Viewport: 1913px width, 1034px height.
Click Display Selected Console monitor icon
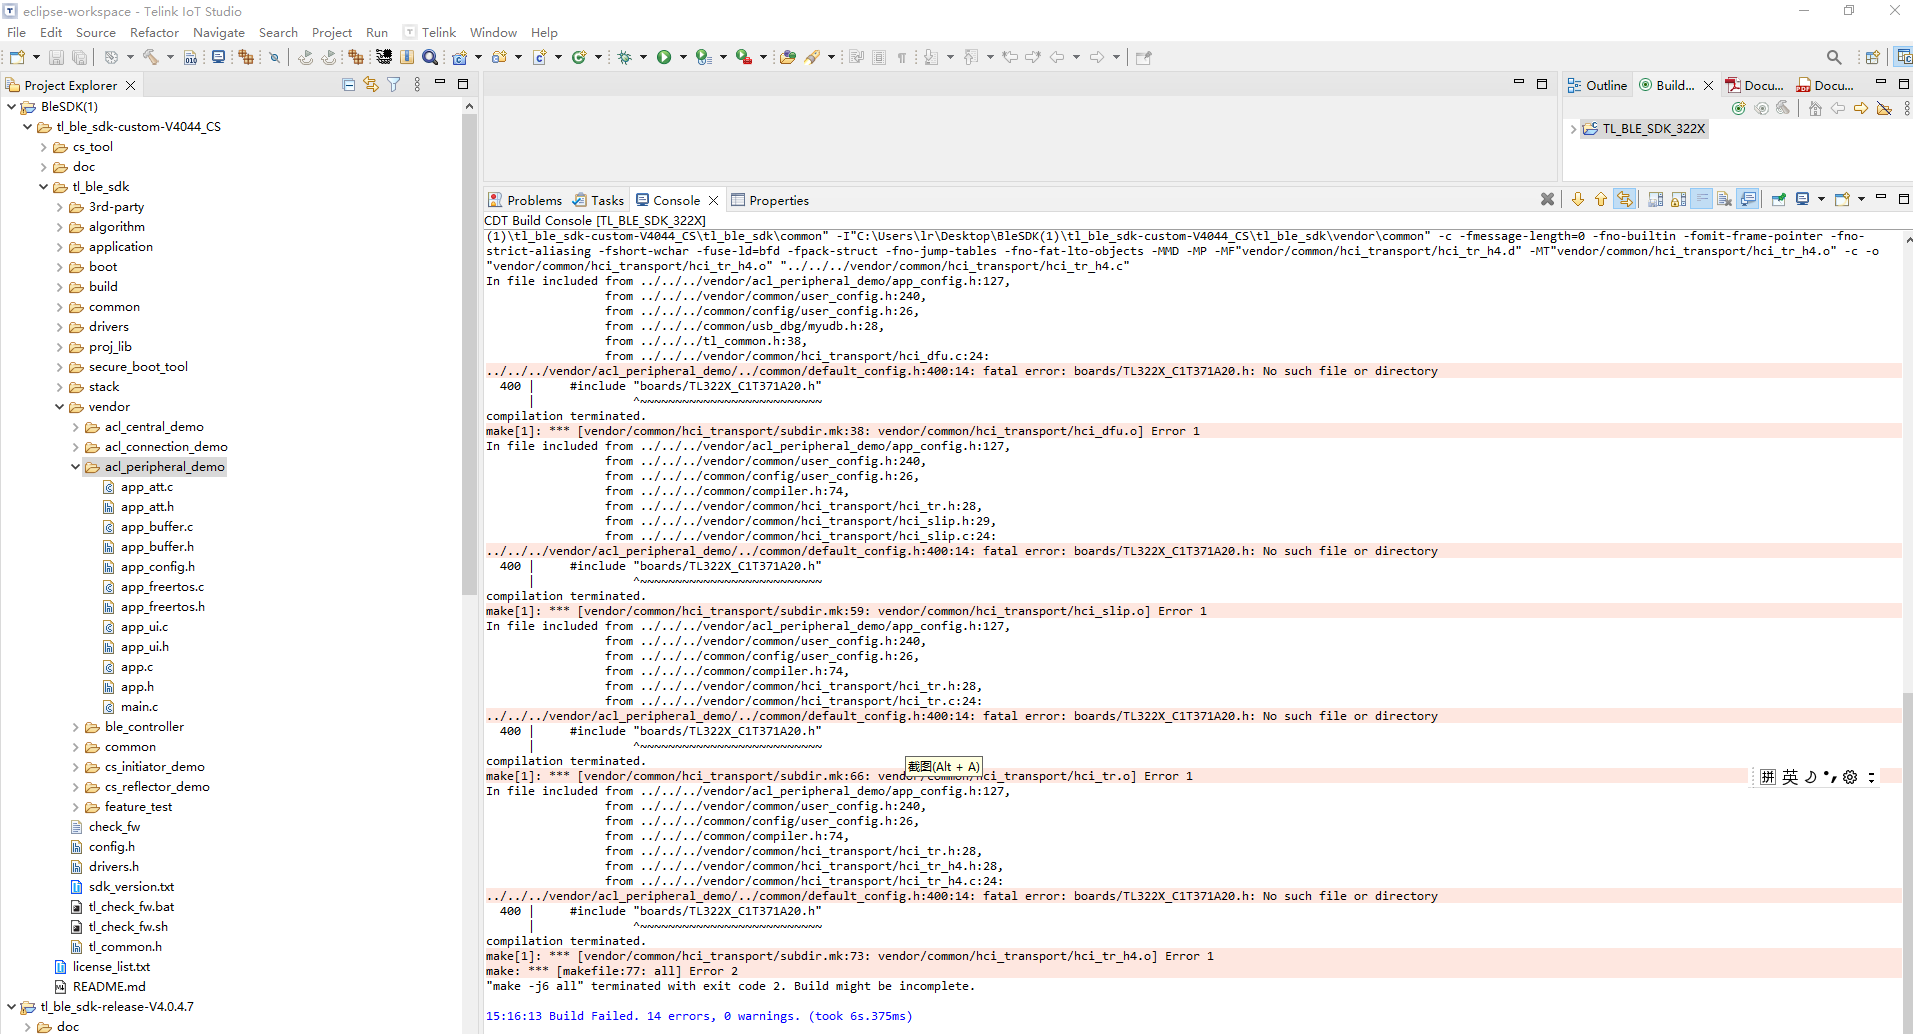tap(1803, 199)
